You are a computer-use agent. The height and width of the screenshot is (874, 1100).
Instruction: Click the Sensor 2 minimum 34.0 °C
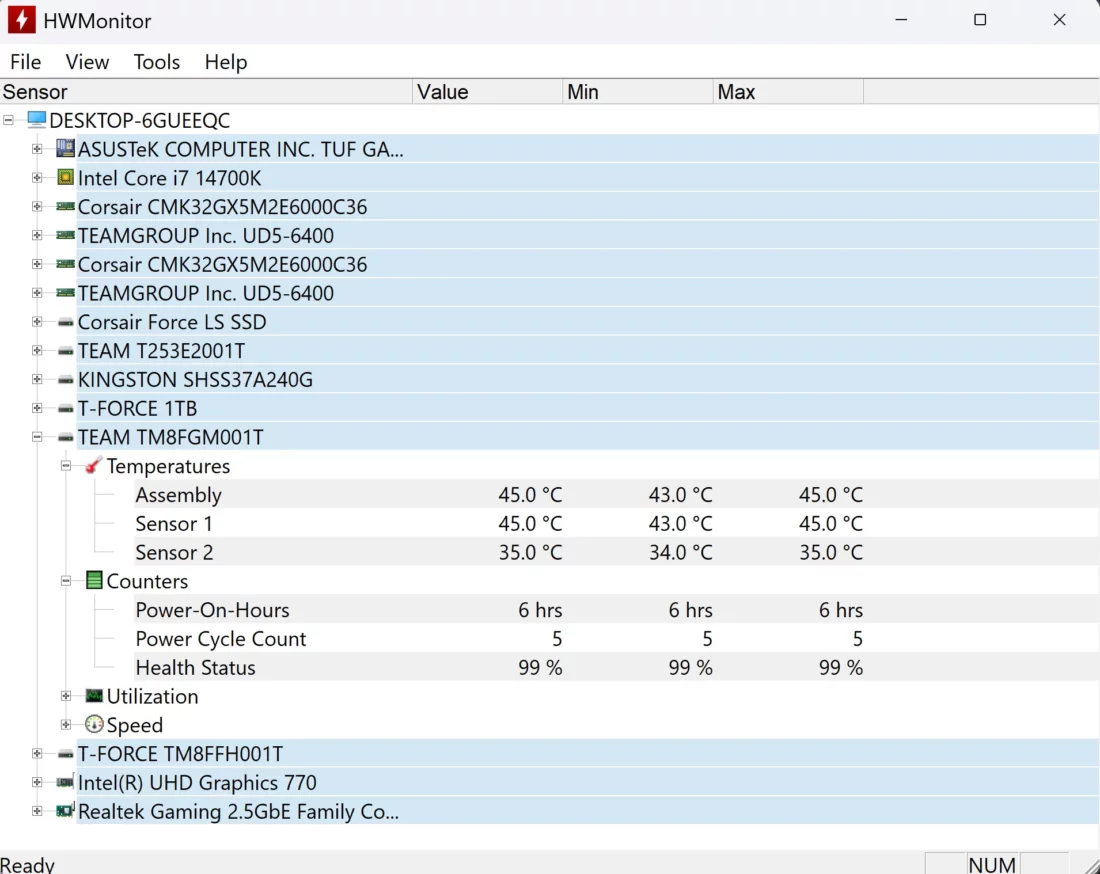pyautogui.click(x=680, y=553)
